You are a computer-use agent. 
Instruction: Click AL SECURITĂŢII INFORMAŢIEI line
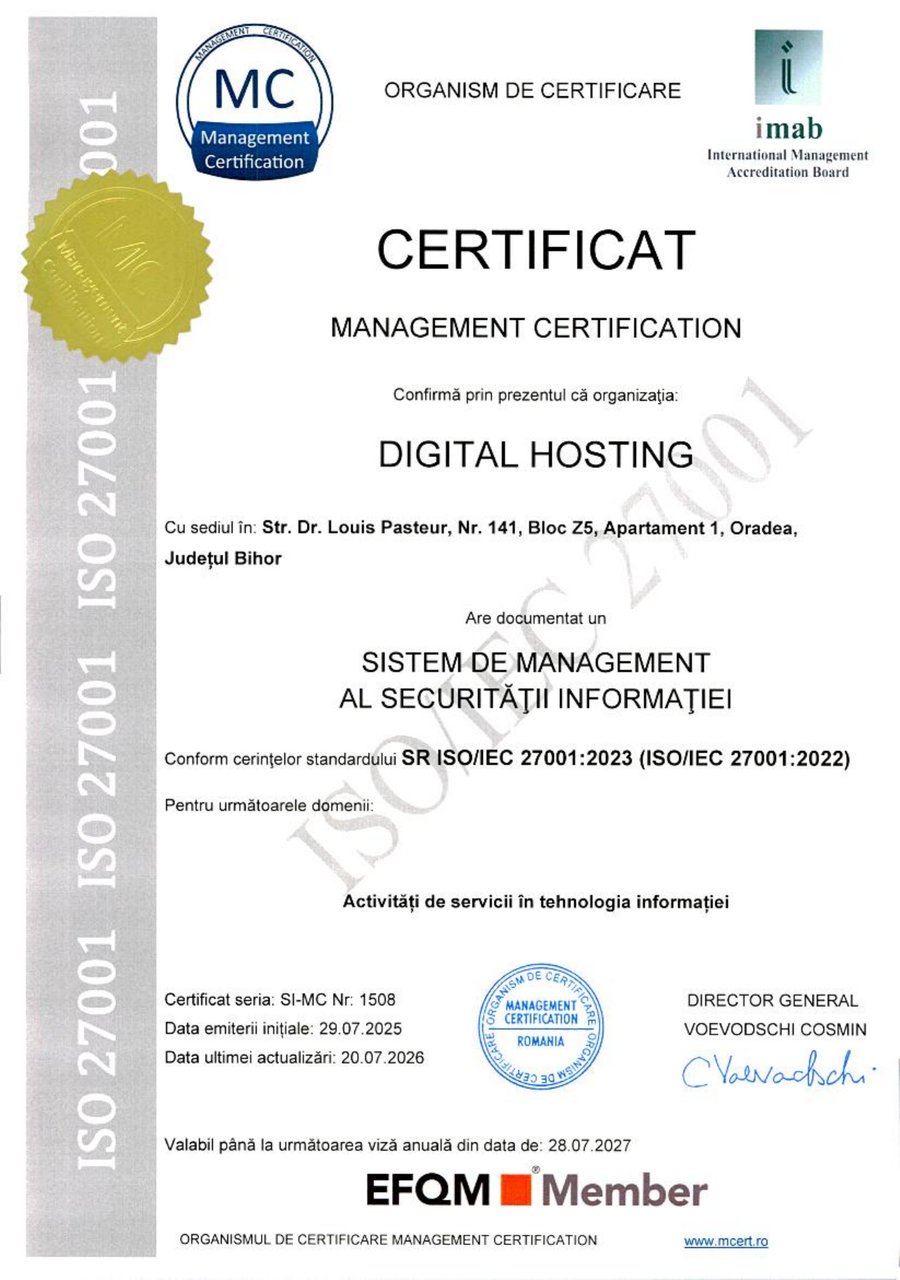pos(536,700)
